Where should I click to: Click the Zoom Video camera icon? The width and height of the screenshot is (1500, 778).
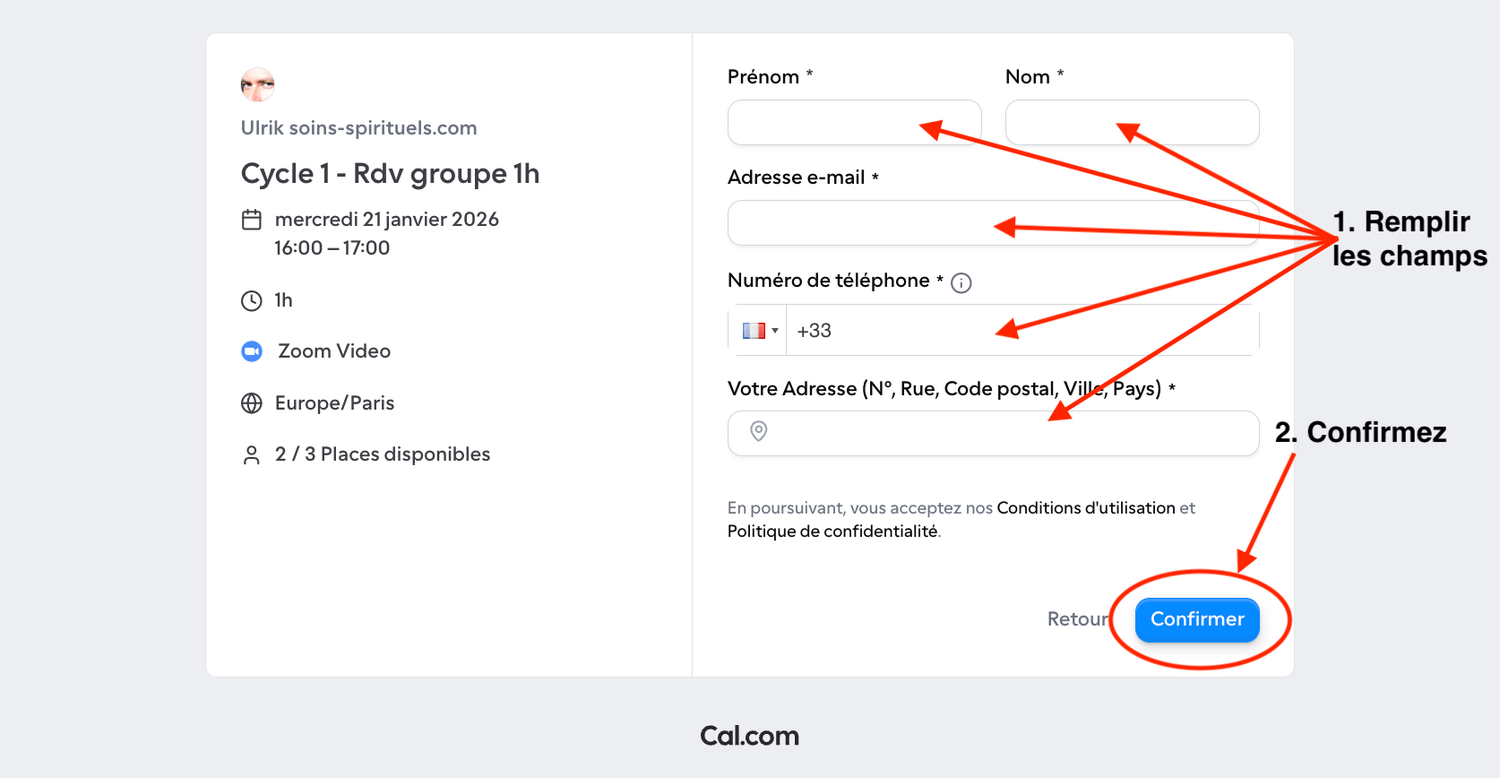pos(251,351)
